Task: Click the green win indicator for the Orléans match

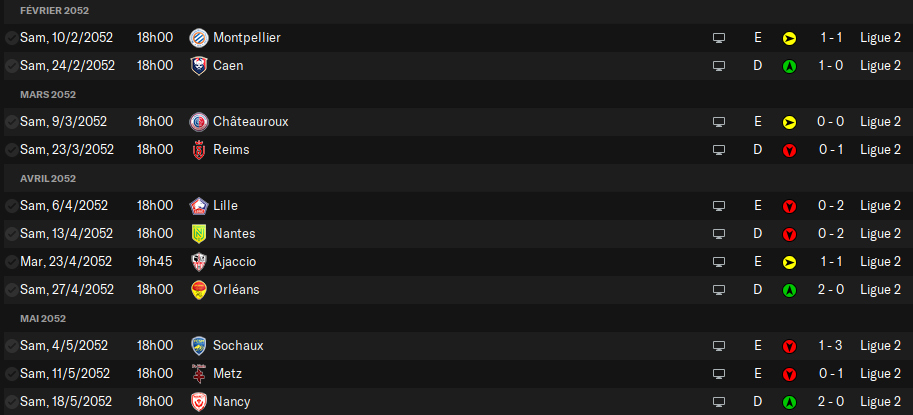Action: click(x=789, y=290)
